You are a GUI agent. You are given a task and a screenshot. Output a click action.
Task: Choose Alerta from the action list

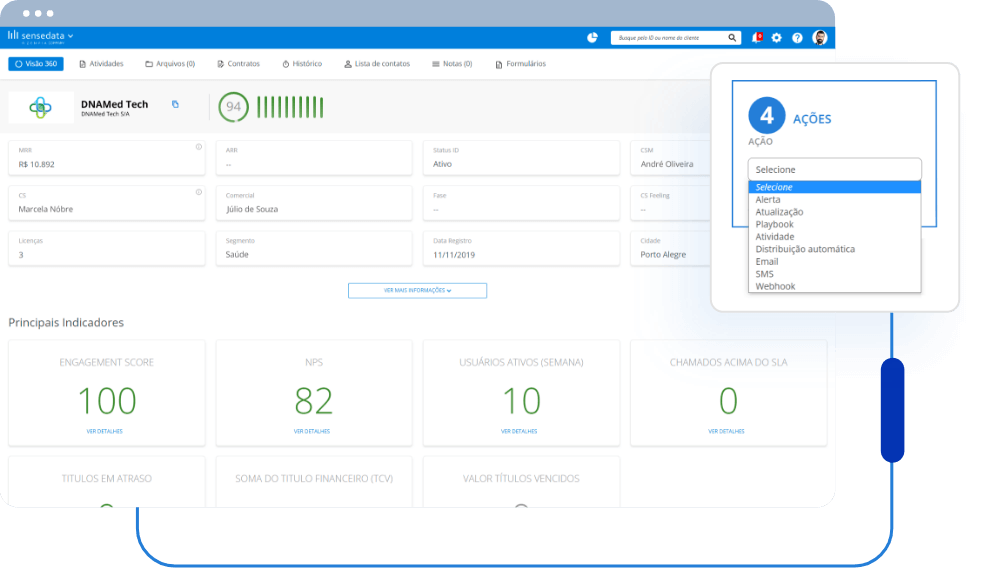pos(834,200)
